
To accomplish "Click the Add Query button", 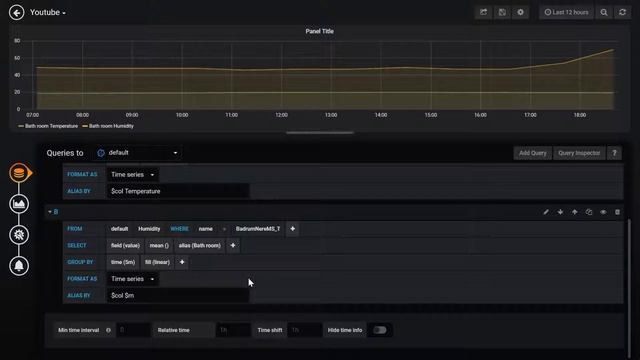I will point(532,153).
